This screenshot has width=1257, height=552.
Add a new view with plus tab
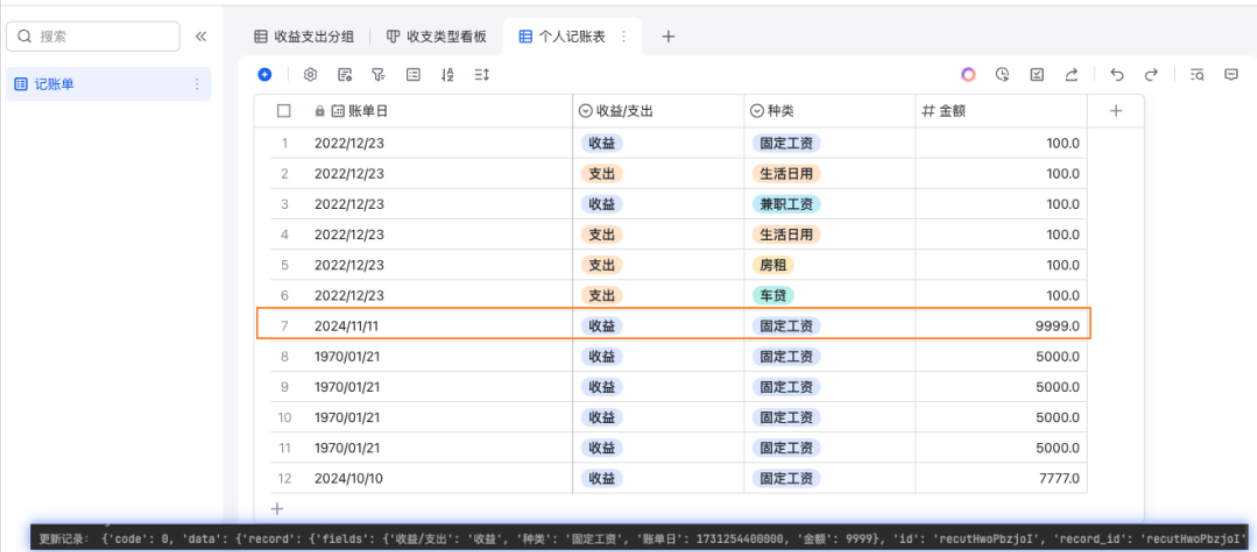[669, 36]
